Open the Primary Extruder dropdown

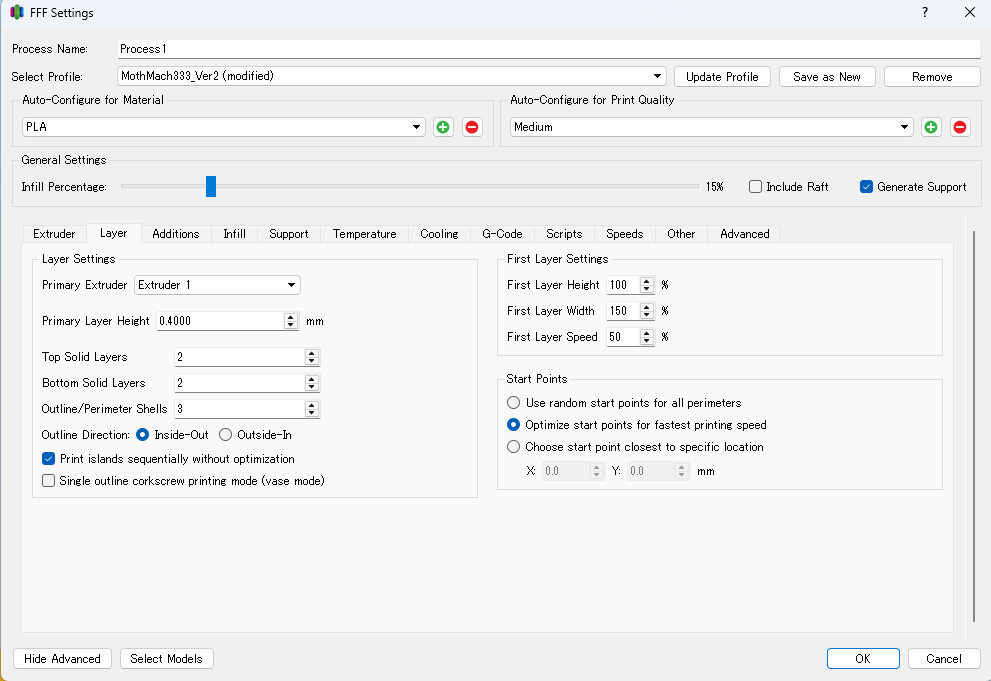click(217, 285)
